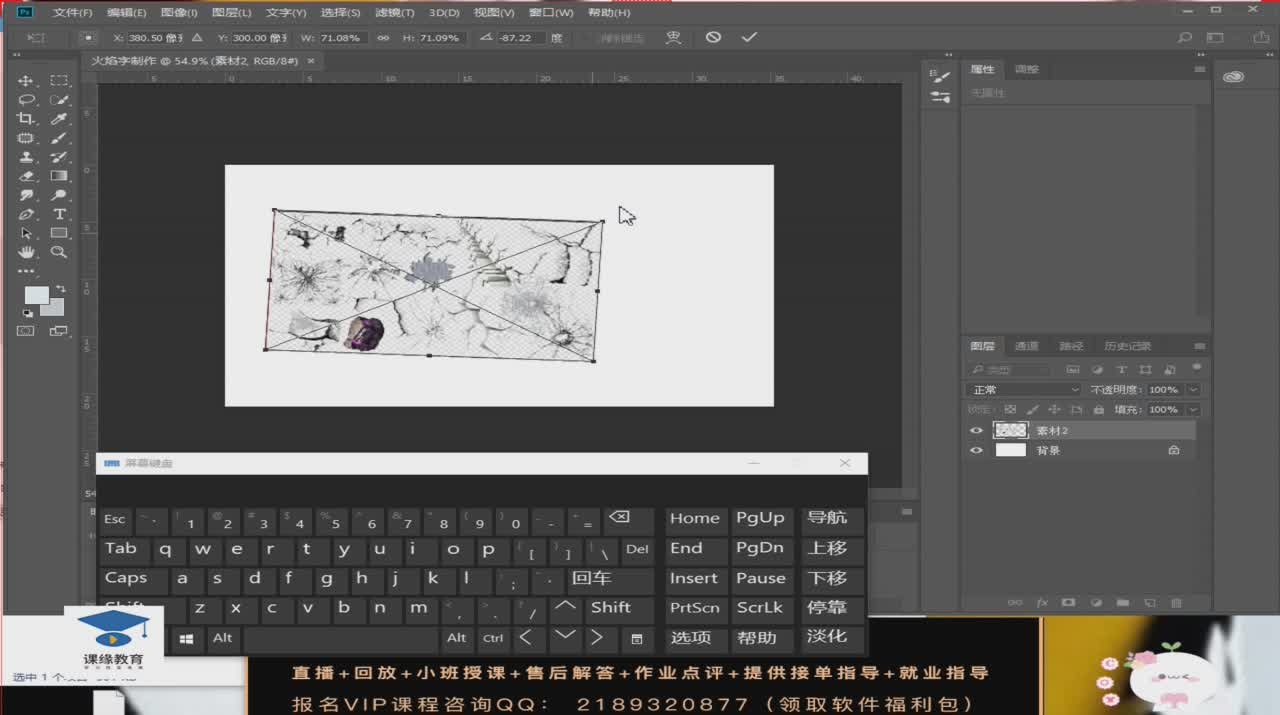Select the Rectangular Marquee tool
Image resolution: width=1280 pixels, height=715 pixels.
click(x=59, y=80)
